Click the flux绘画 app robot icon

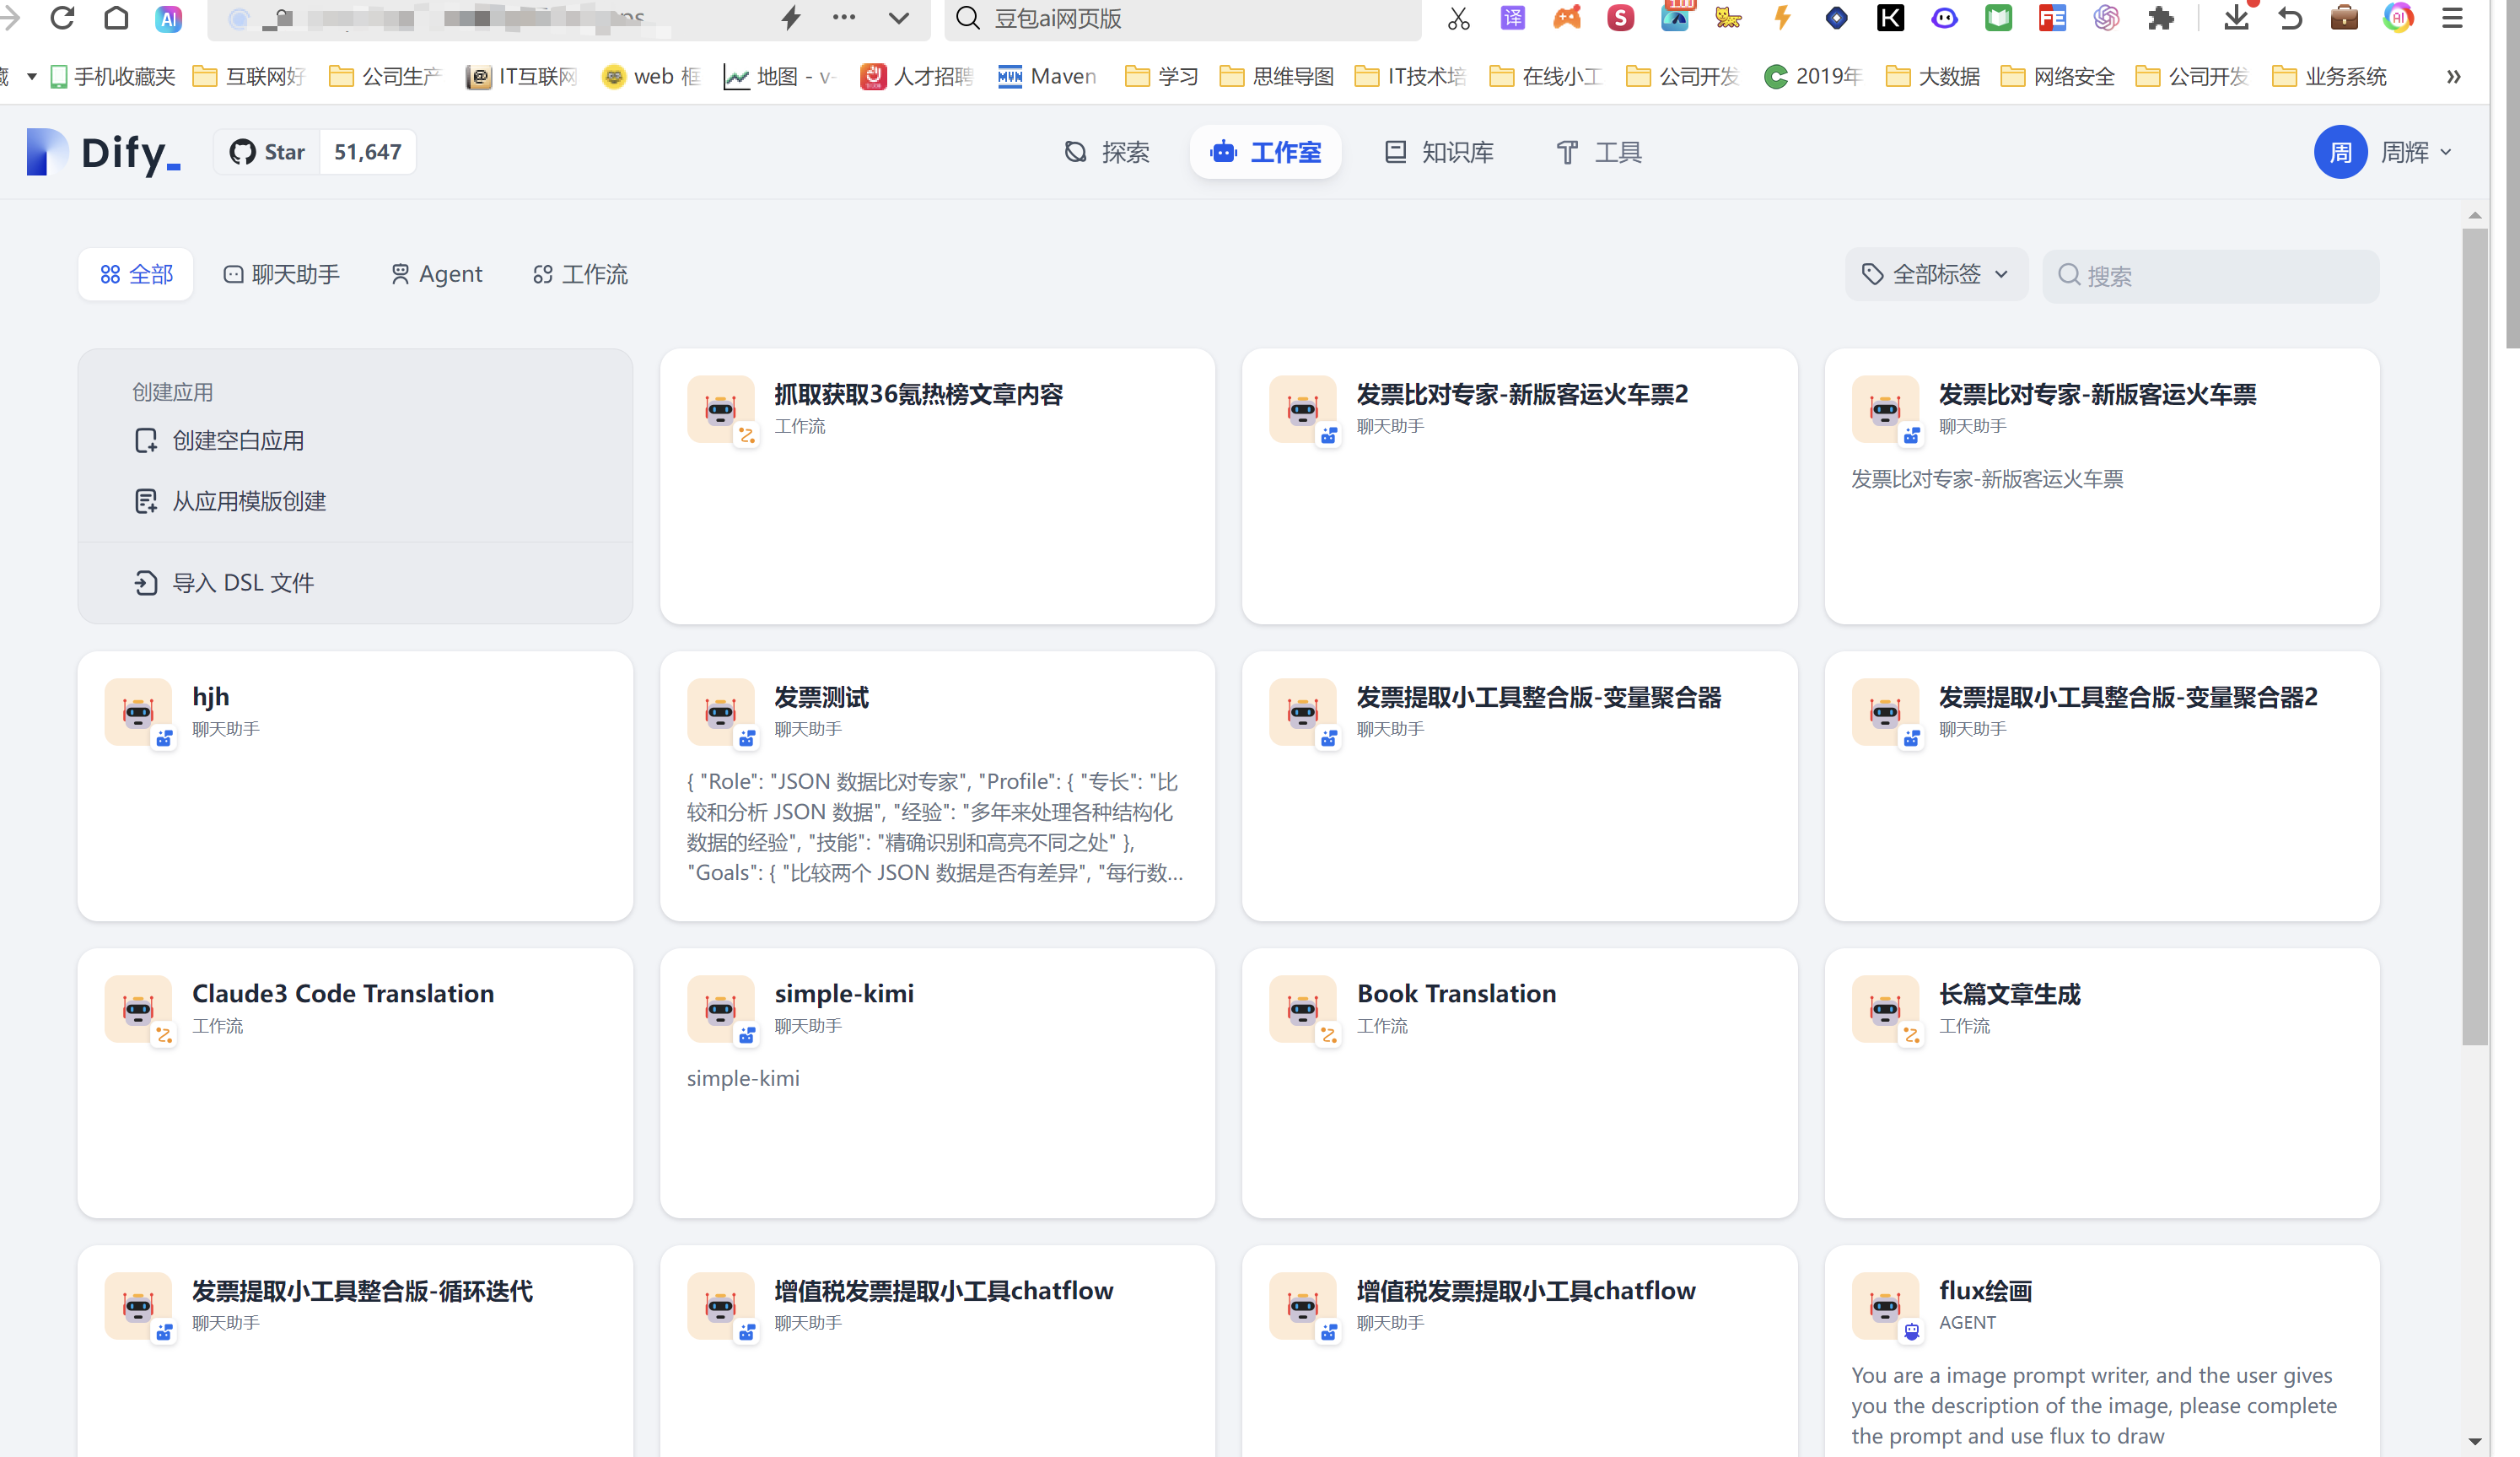pos(1884,1305)
